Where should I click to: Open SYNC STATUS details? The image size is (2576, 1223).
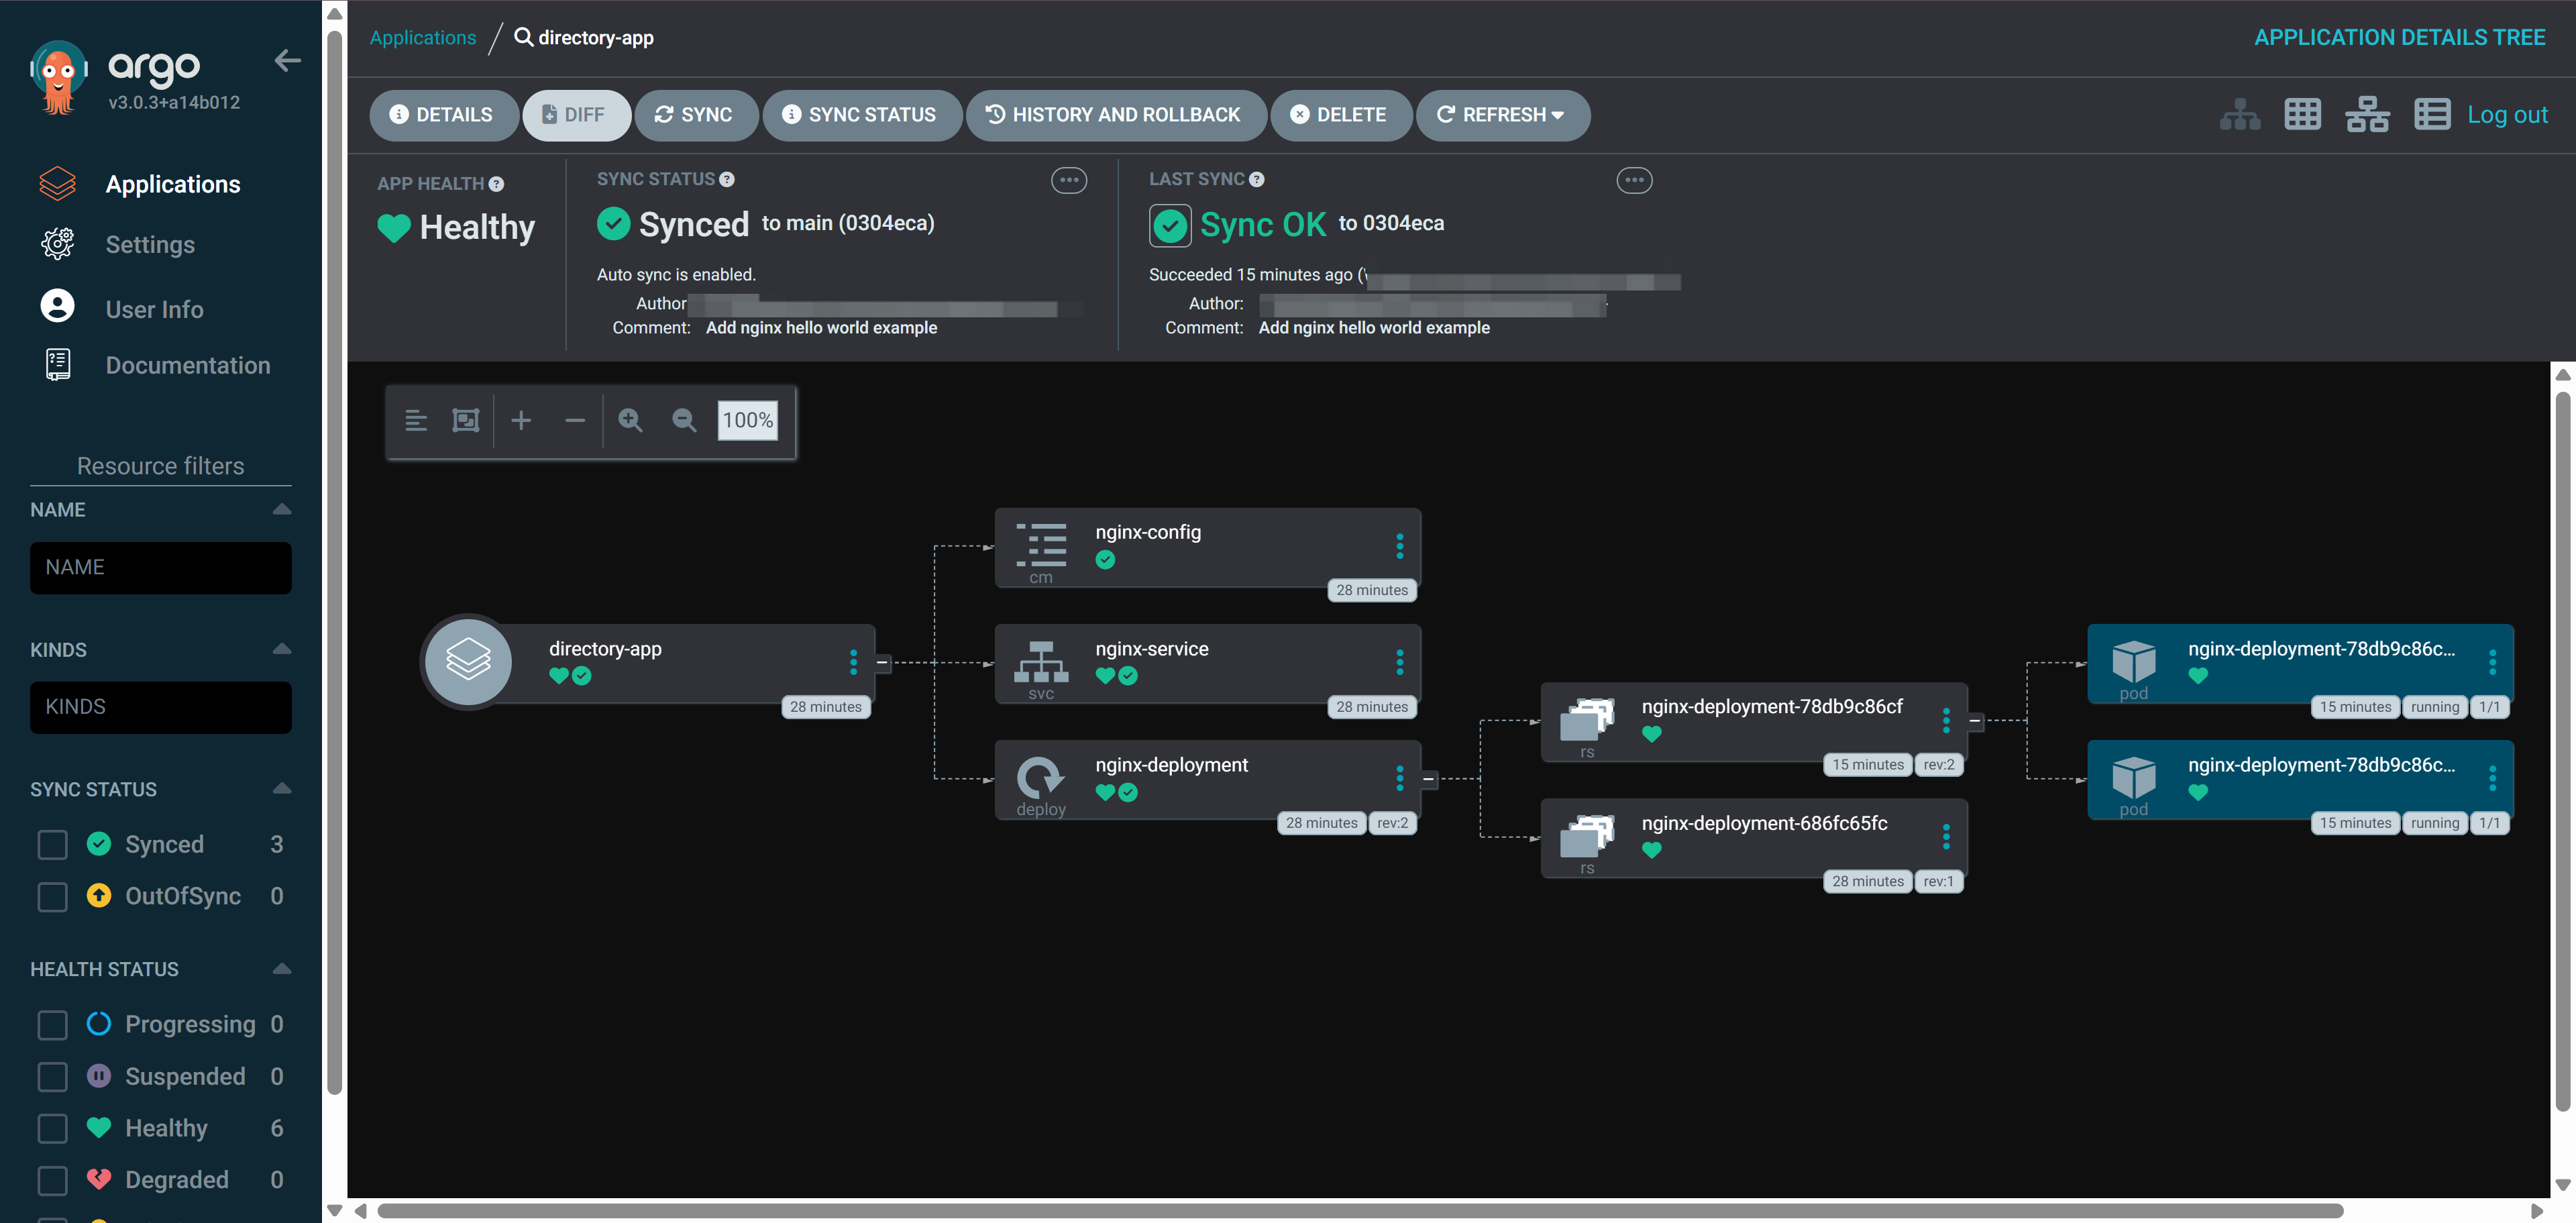[861, 115]
